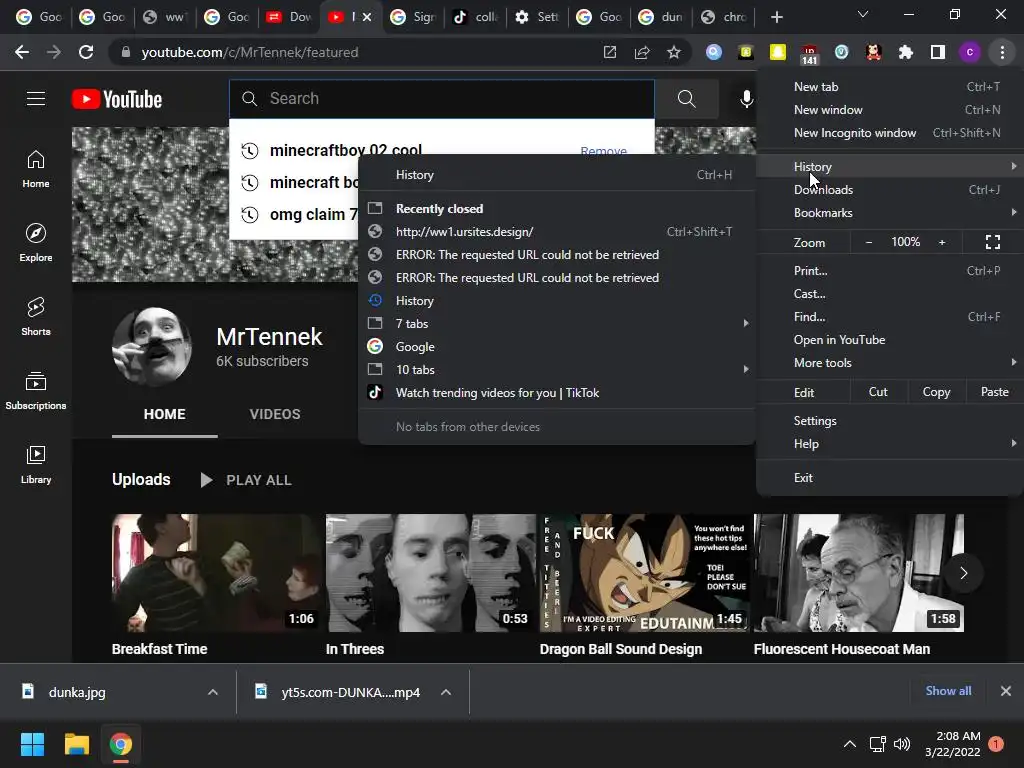Open dunka.jpg download options chevron

pos(213,692)
